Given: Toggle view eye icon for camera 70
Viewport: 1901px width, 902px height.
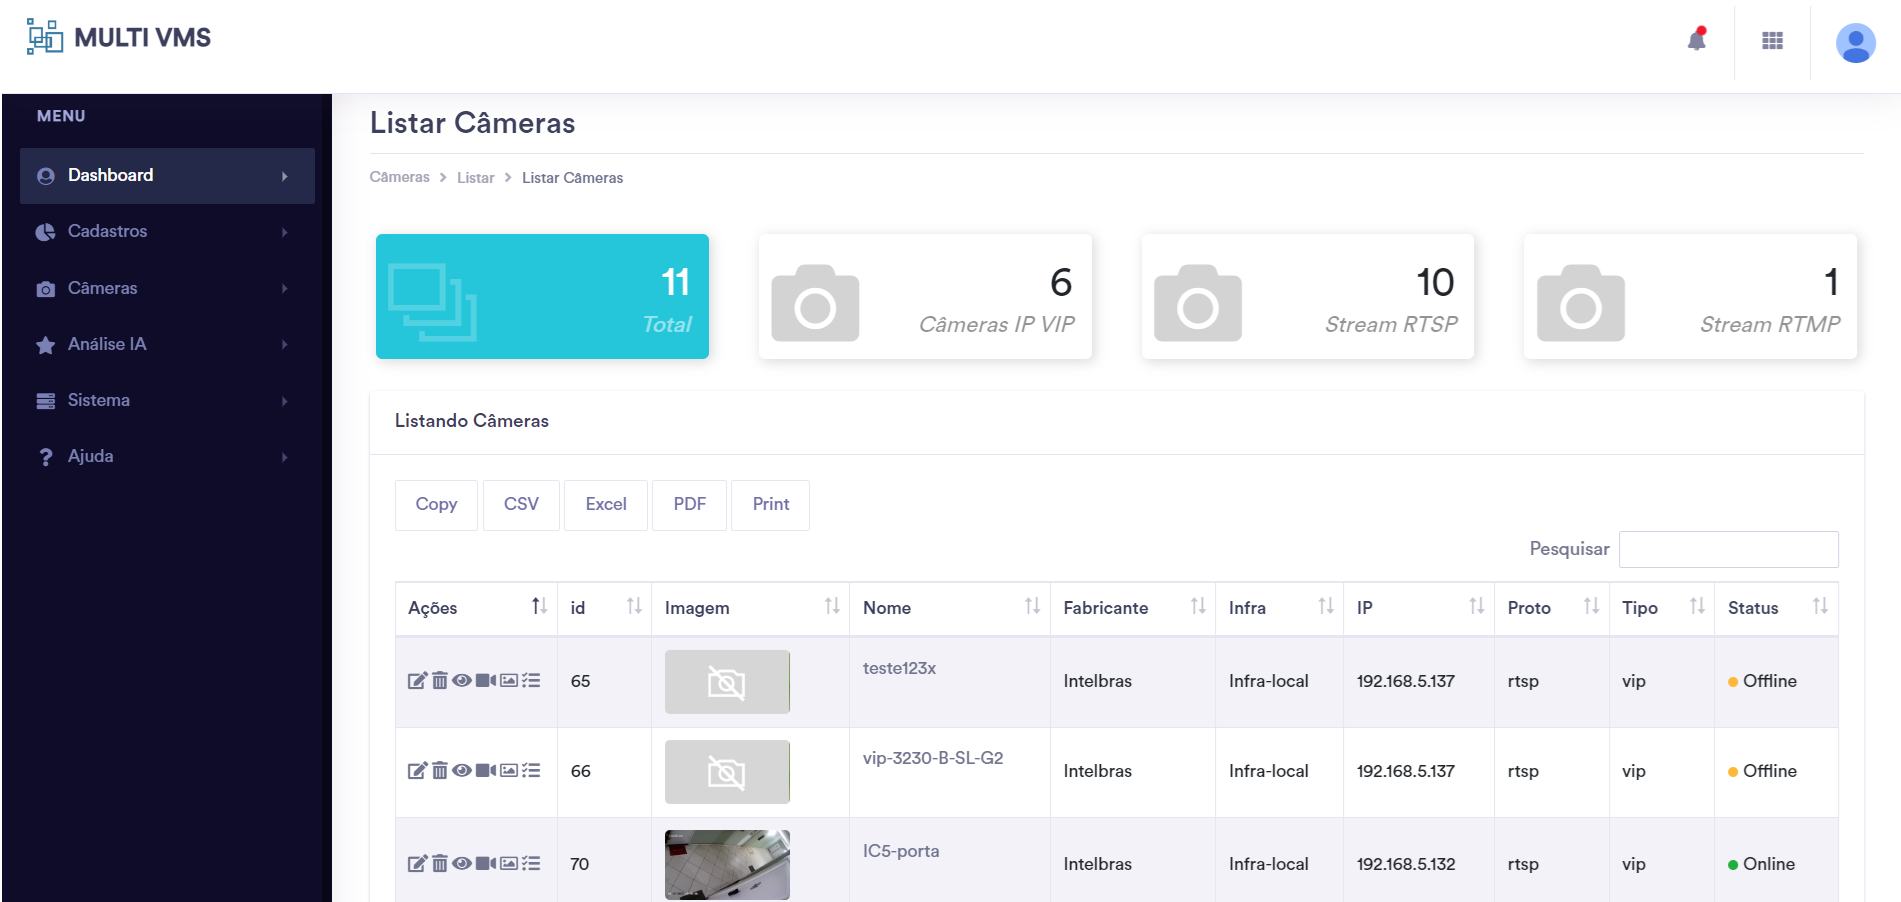Looking at the screenshot, I should point(461,864).
